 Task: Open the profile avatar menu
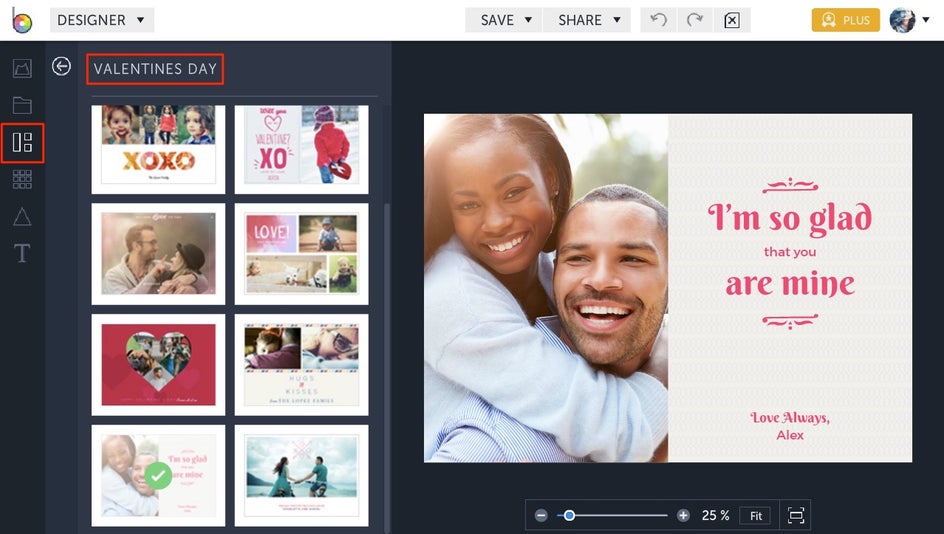point(909,20)
